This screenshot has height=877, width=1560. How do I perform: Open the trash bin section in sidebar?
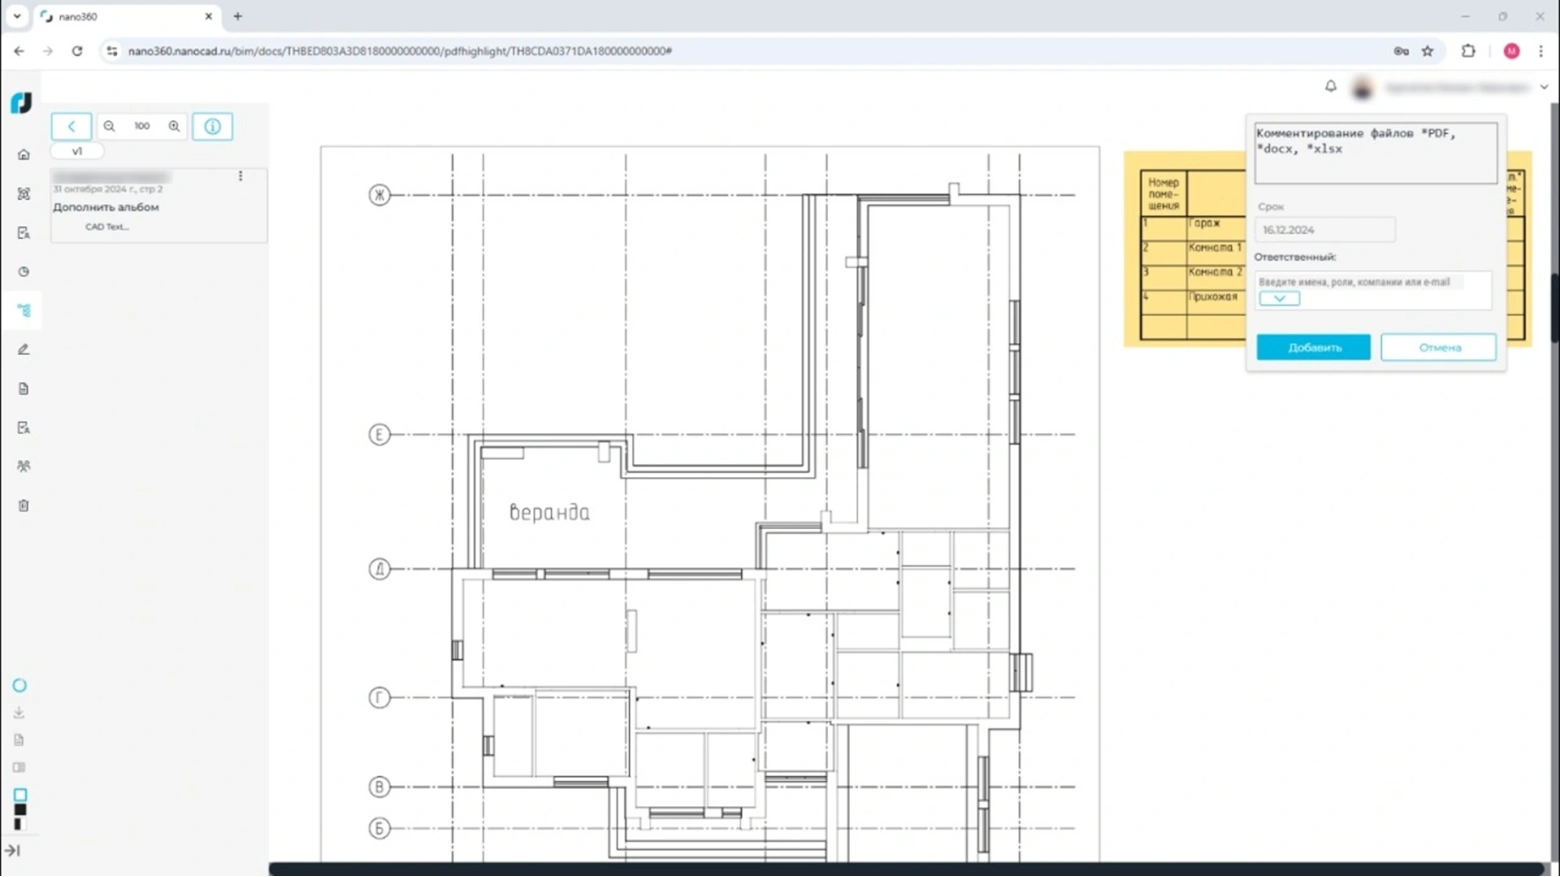tap(24, 506)
